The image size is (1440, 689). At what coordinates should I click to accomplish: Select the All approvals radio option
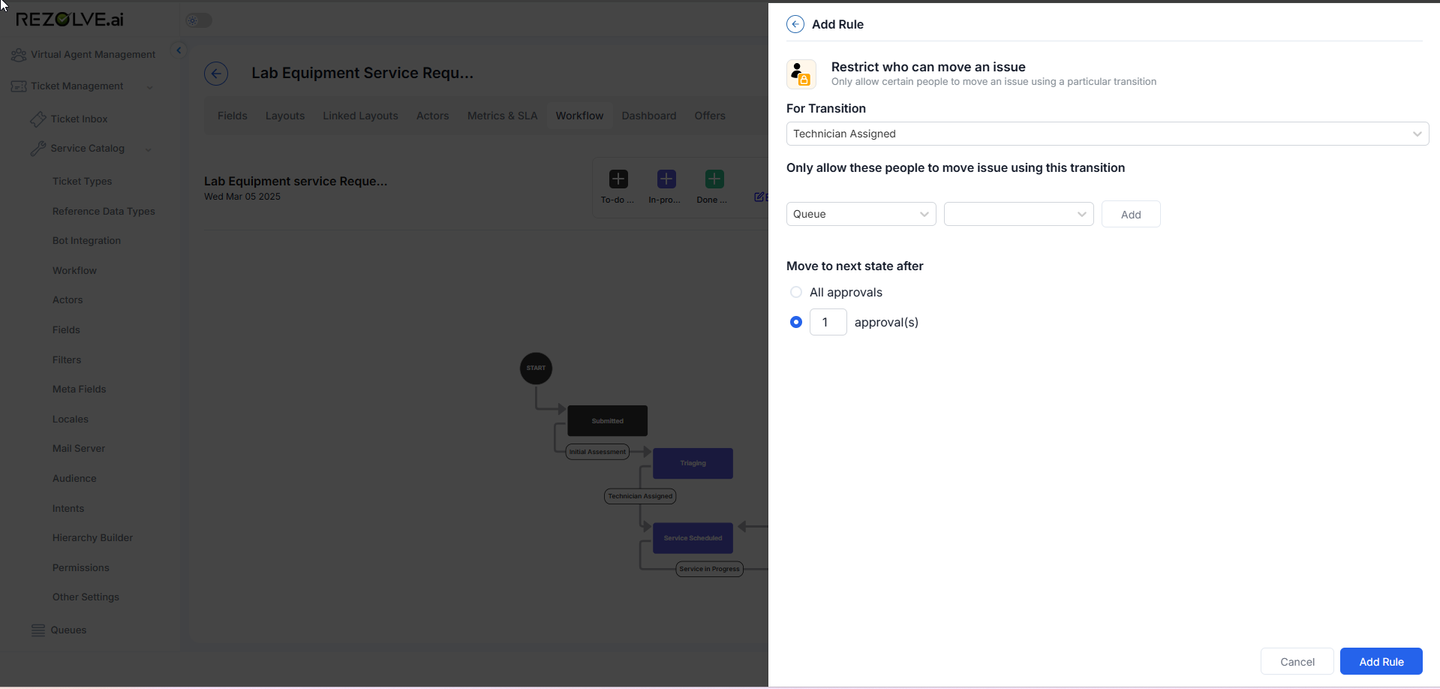(x=796, y=292)
